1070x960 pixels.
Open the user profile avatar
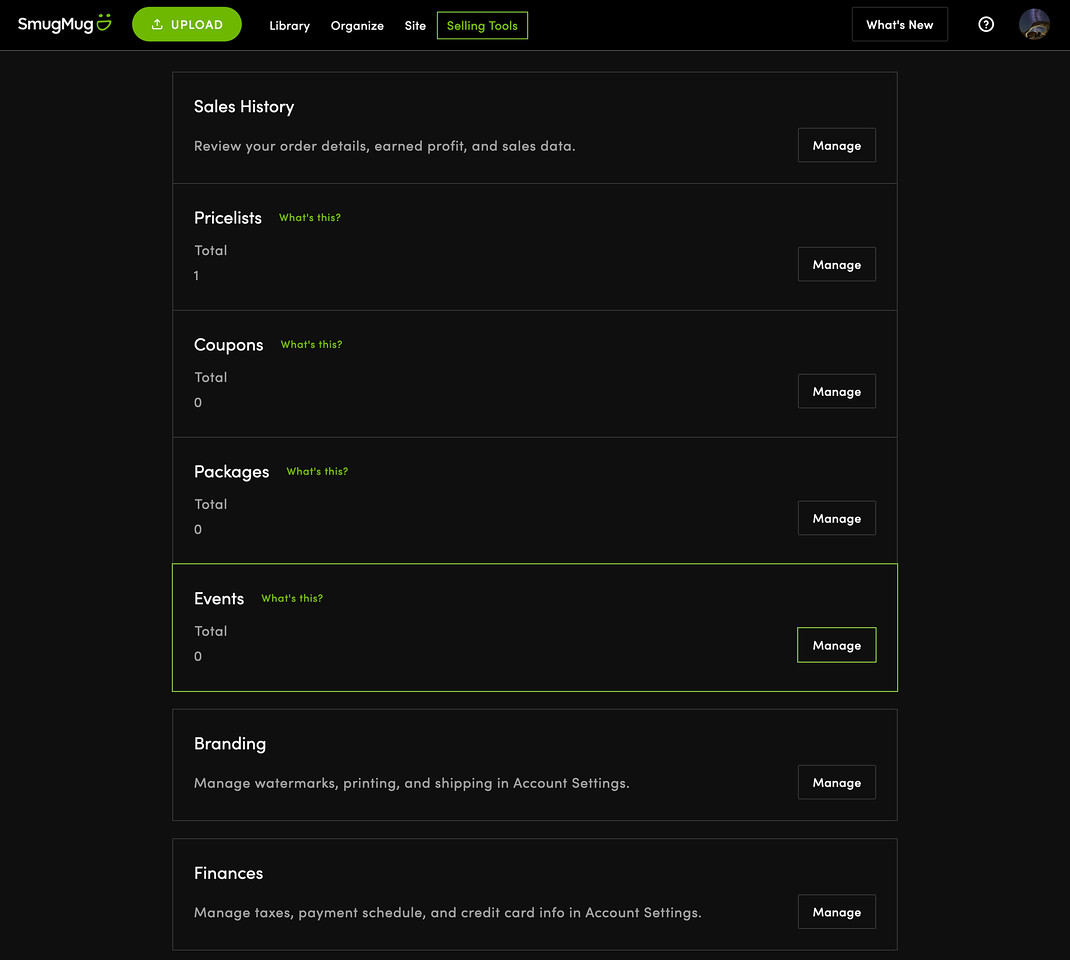tap(1034, 25)
